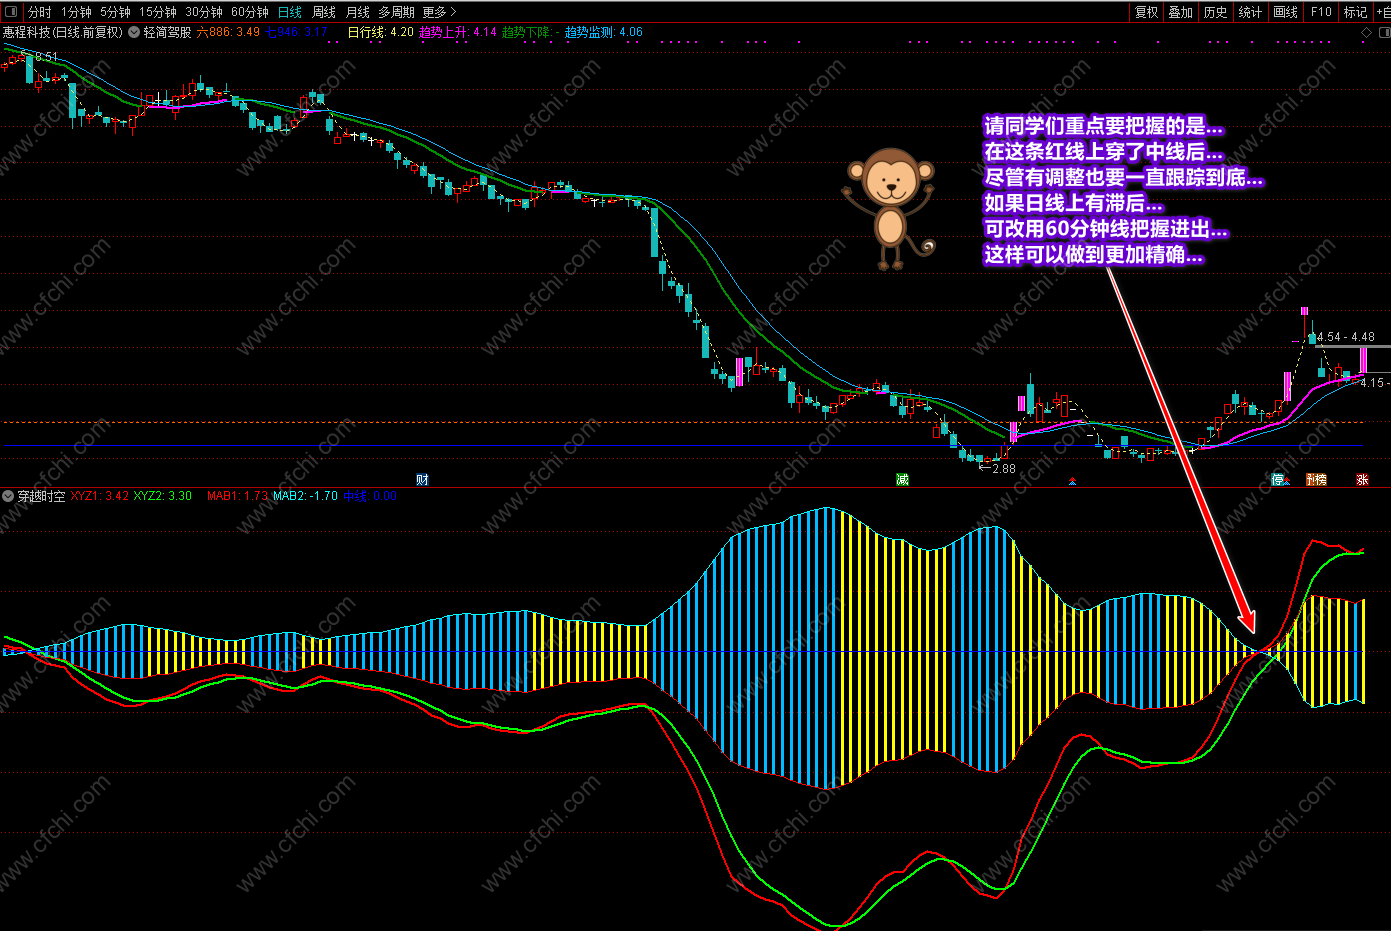Open the 多周期 multi-period view
This screenshot has width=1391, height=931.
tap(396, 12)
